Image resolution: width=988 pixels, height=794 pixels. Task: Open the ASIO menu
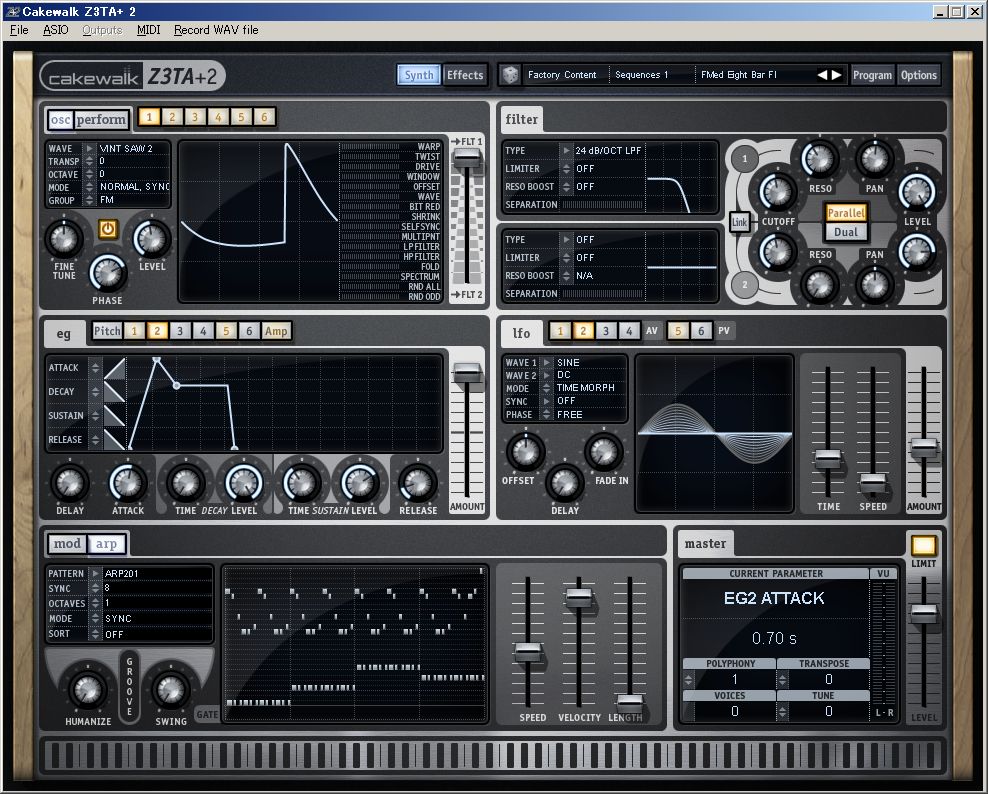click(x=55, y=30)
